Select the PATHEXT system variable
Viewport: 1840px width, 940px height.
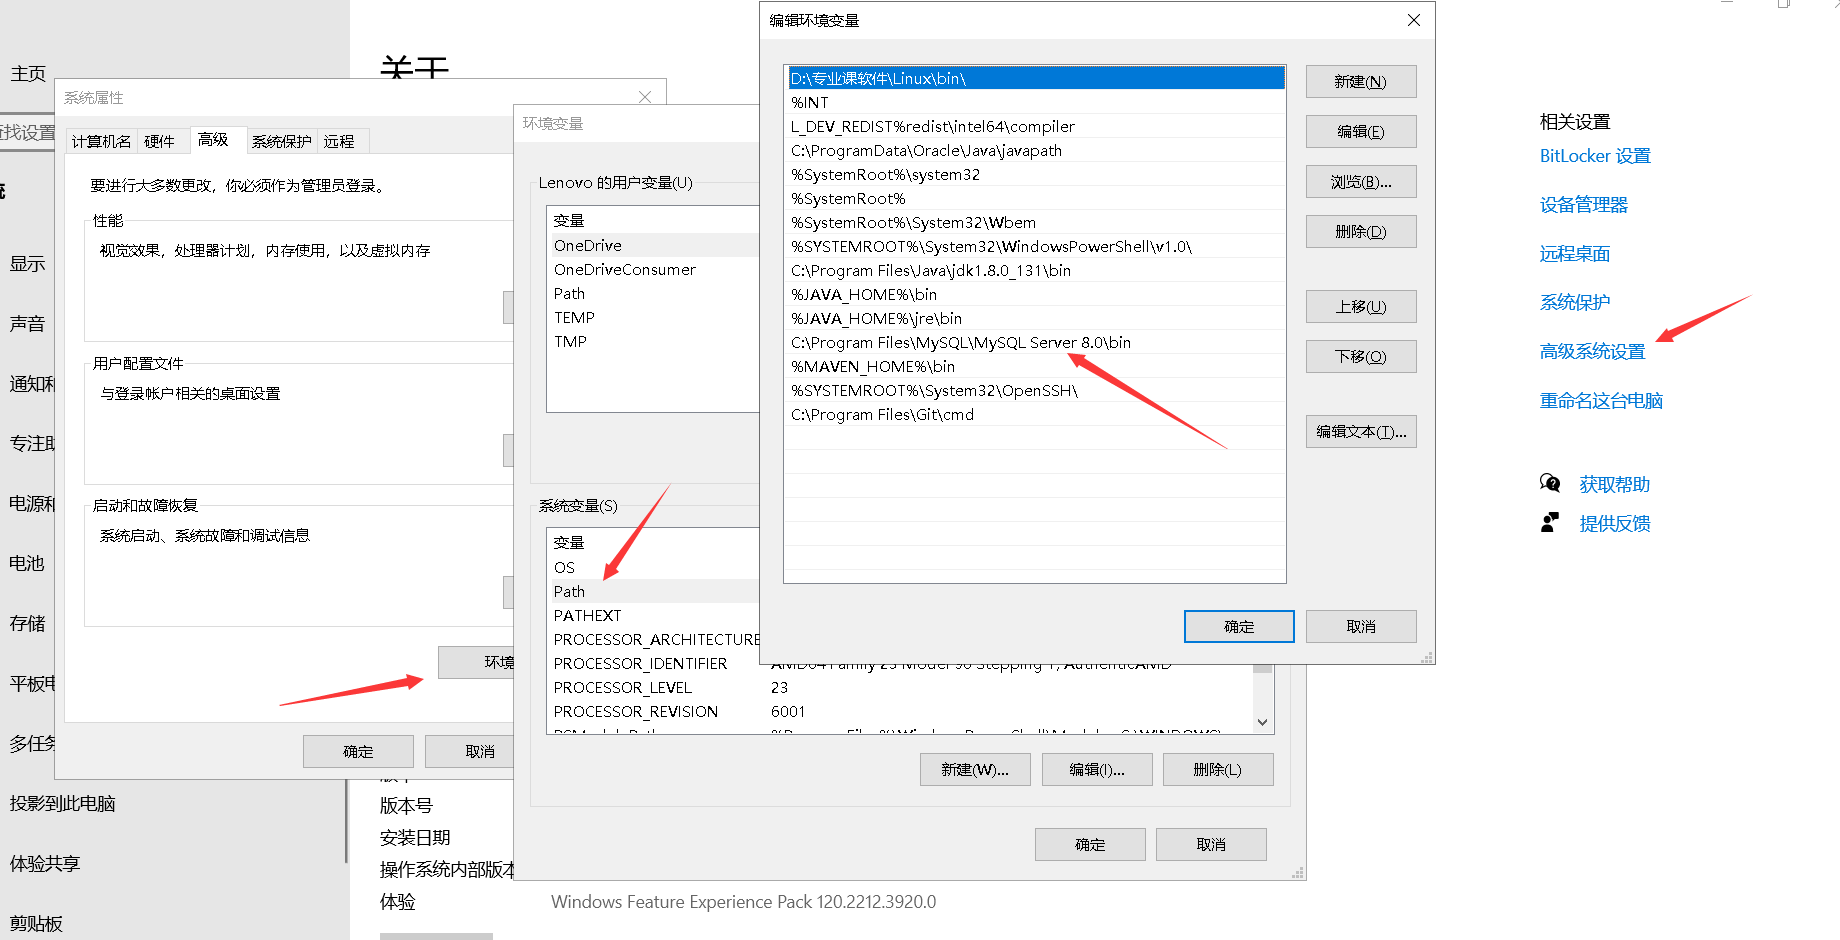[x=655, y=615]
